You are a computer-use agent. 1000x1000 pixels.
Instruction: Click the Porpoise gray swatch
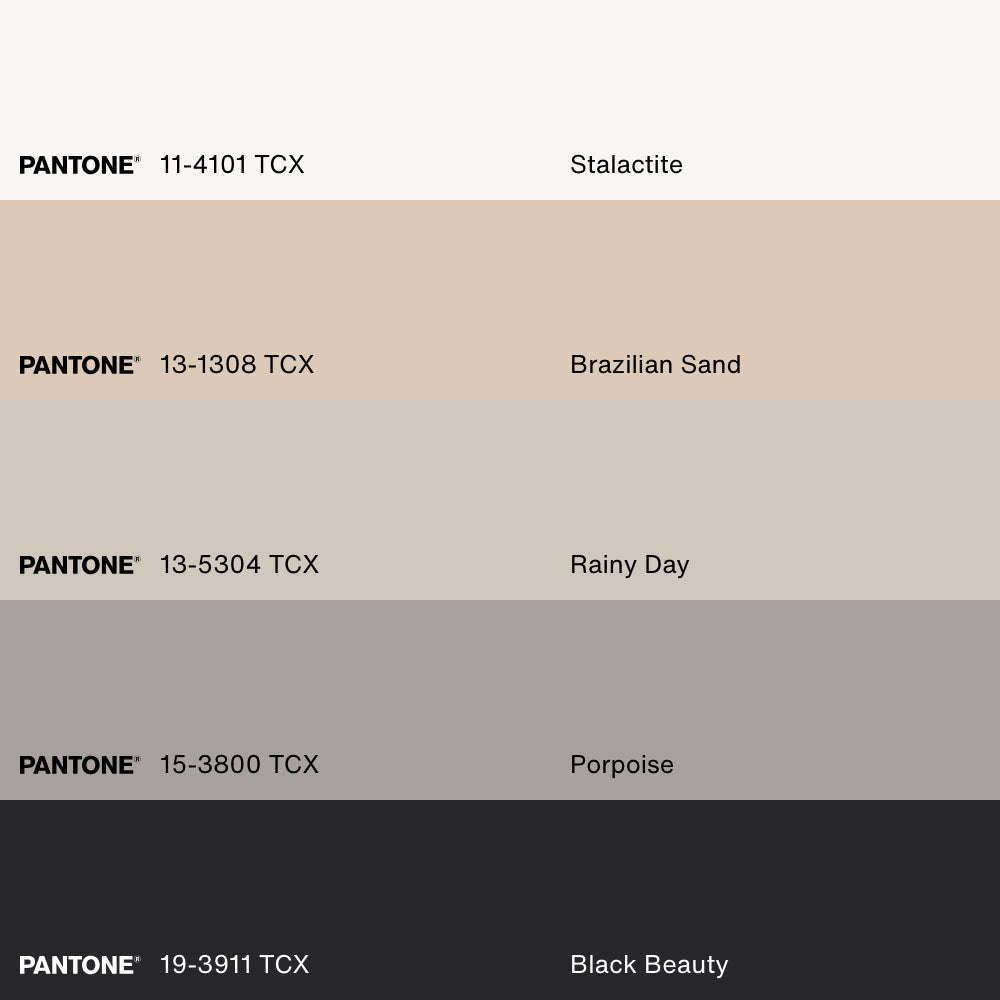(500, 680)
